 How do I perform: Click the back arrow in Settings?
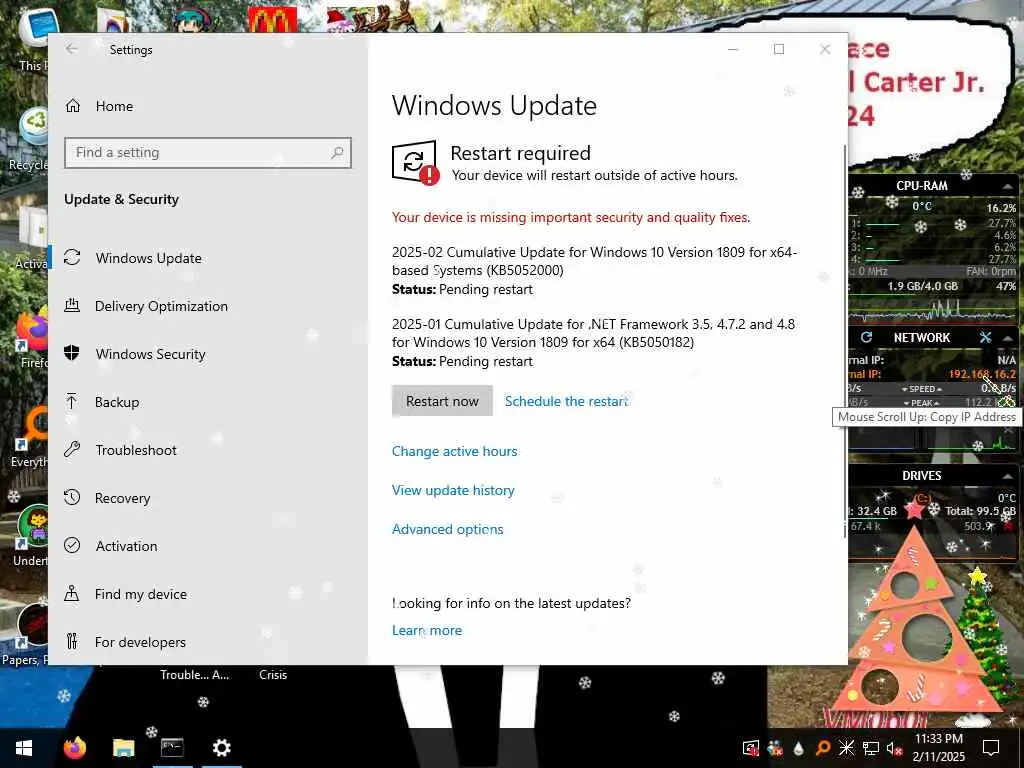click(72, 49)
